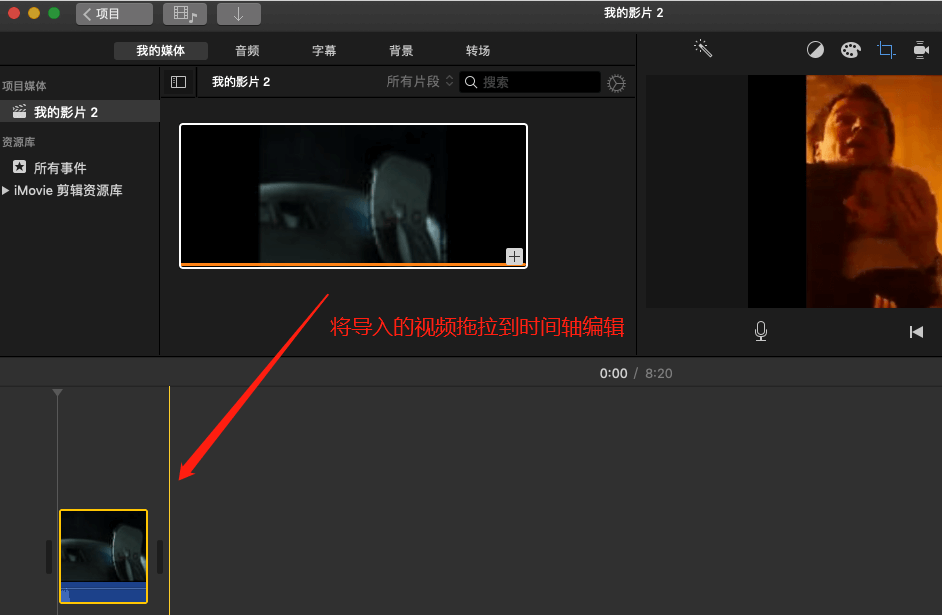942x615 pixels.
Task: Select the crop tool
Action: click(x=886, y=50)
